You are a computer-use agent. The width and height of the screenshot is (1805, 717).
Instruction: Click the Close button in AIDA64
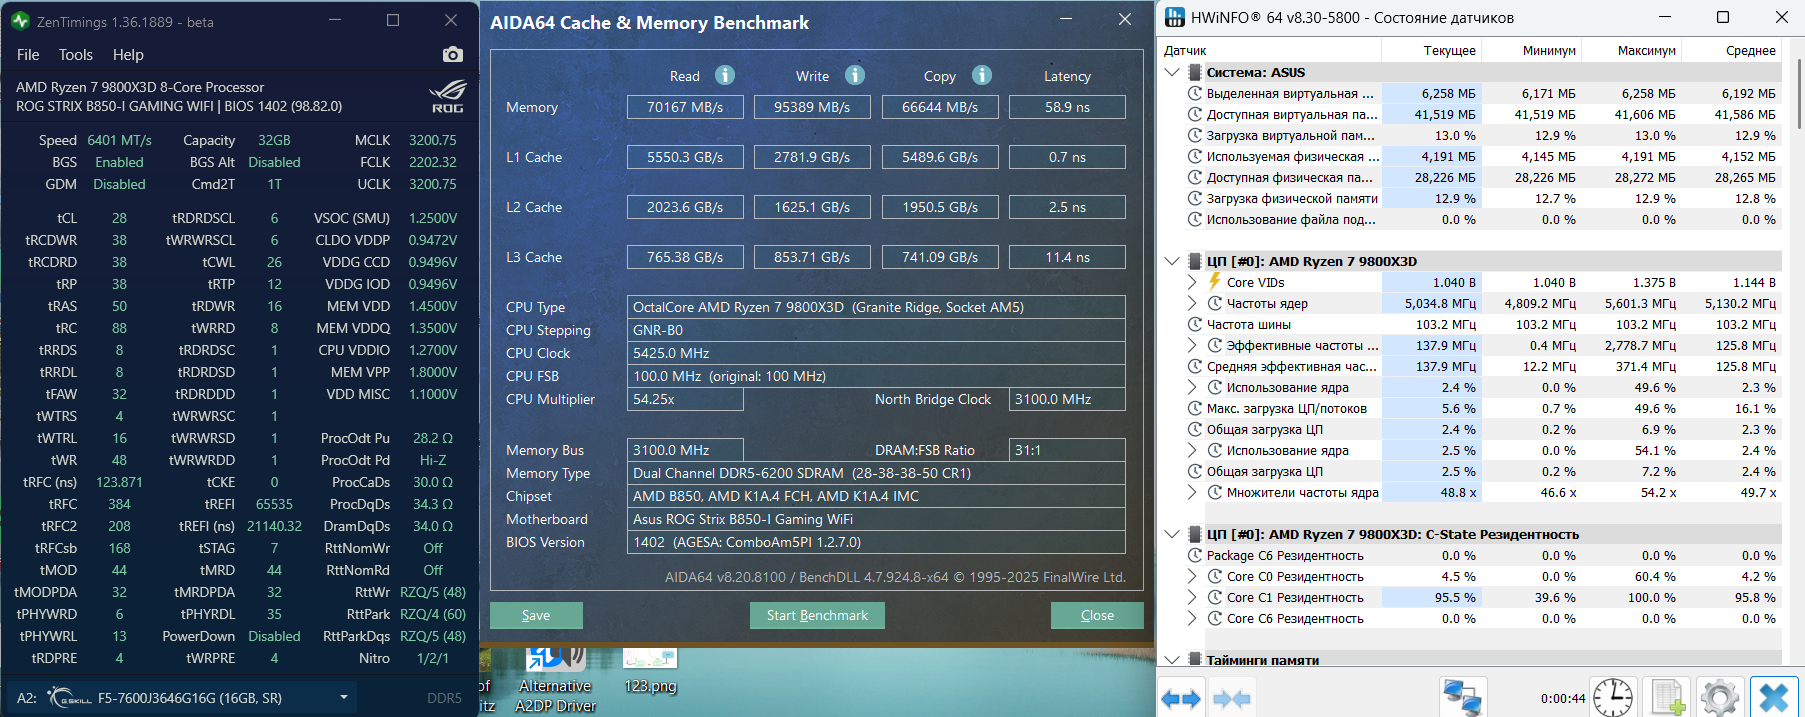coord(1097,615)
